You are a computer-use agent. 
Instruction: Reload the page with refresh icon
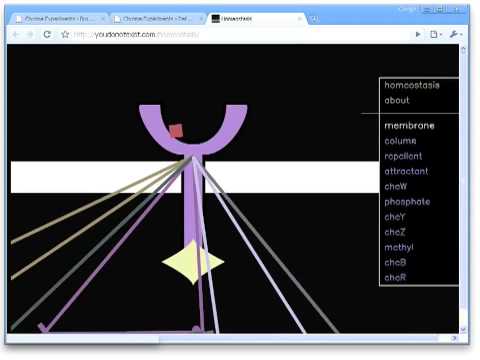coord(47,34)
